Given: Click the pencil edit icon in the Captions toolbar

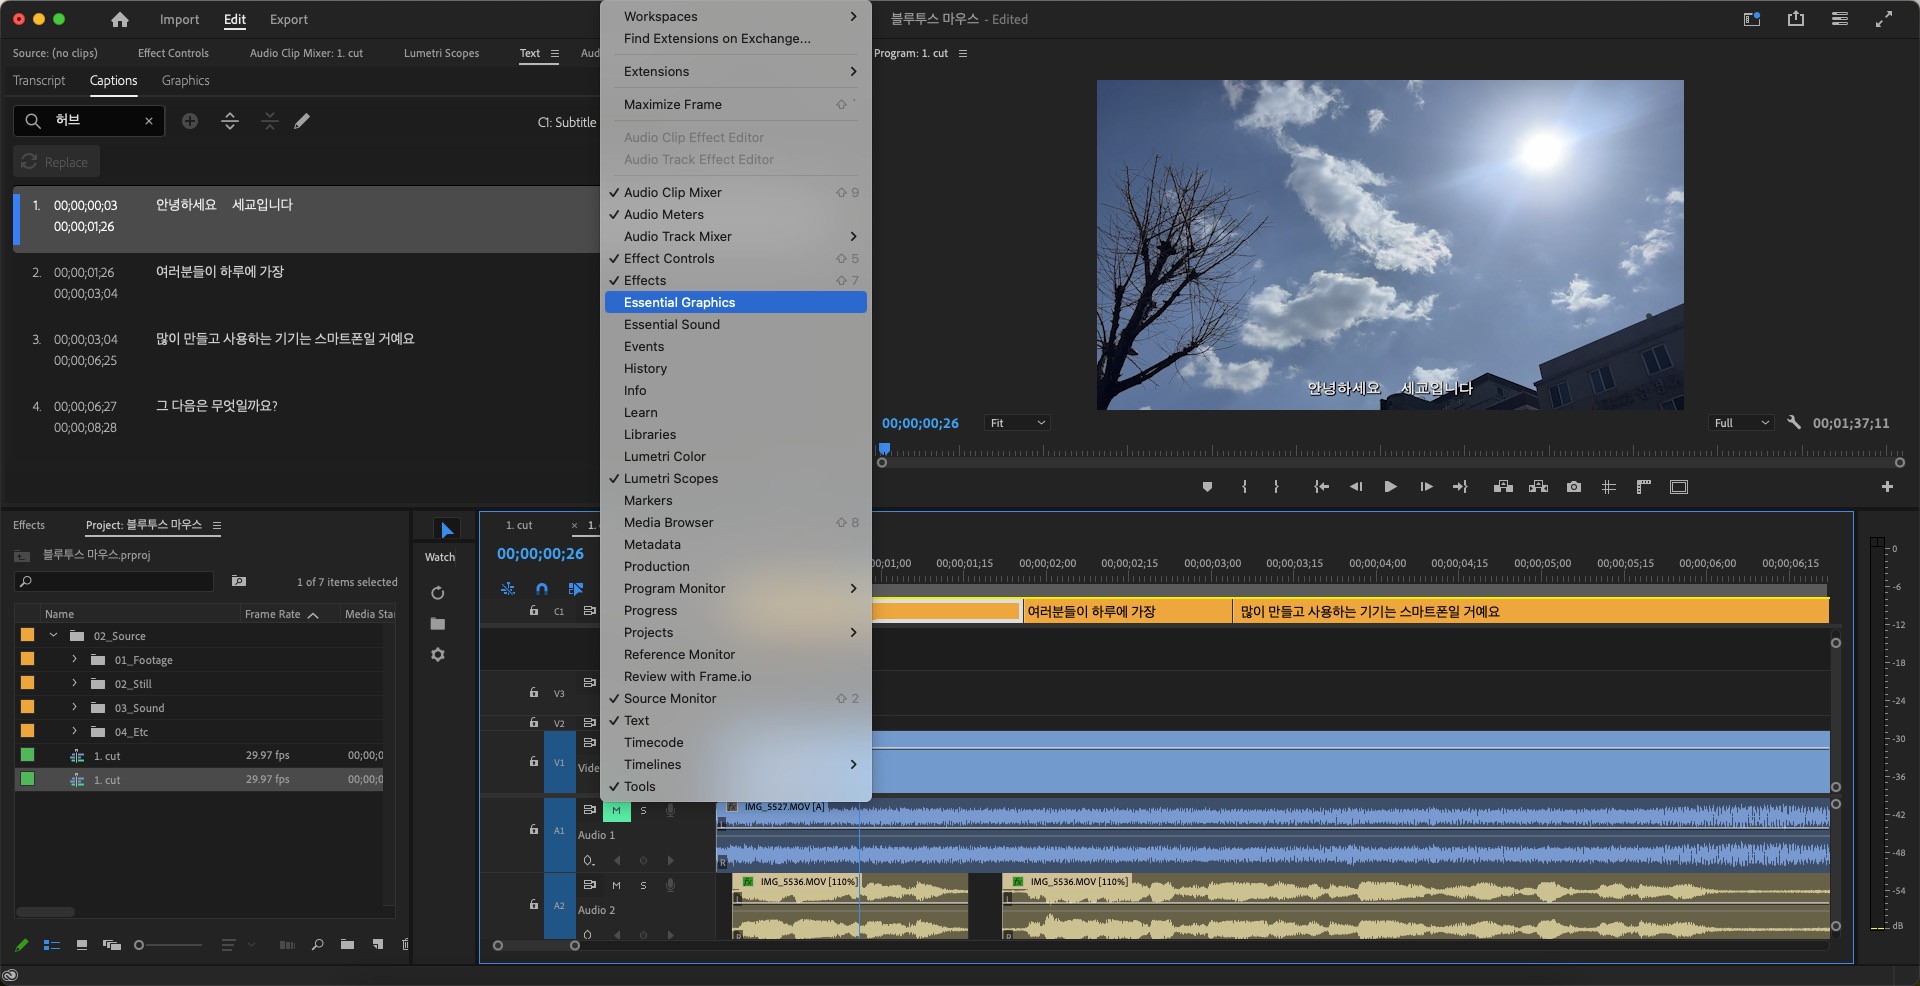Looking at the screenshot, I should click(302, 121).
